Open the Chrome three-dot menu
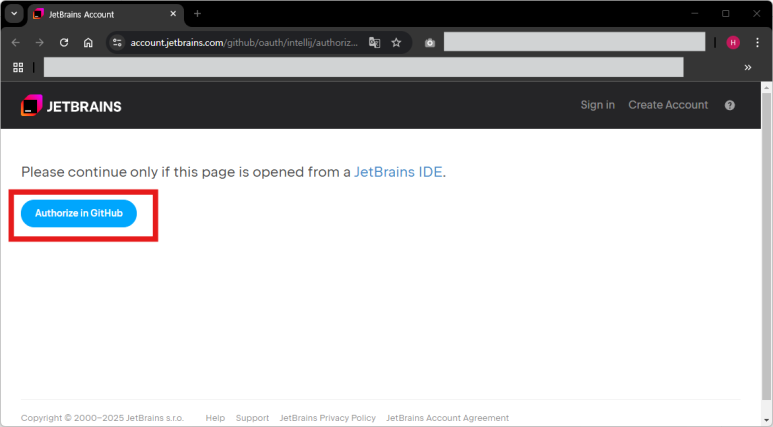 tap(757, 43)
